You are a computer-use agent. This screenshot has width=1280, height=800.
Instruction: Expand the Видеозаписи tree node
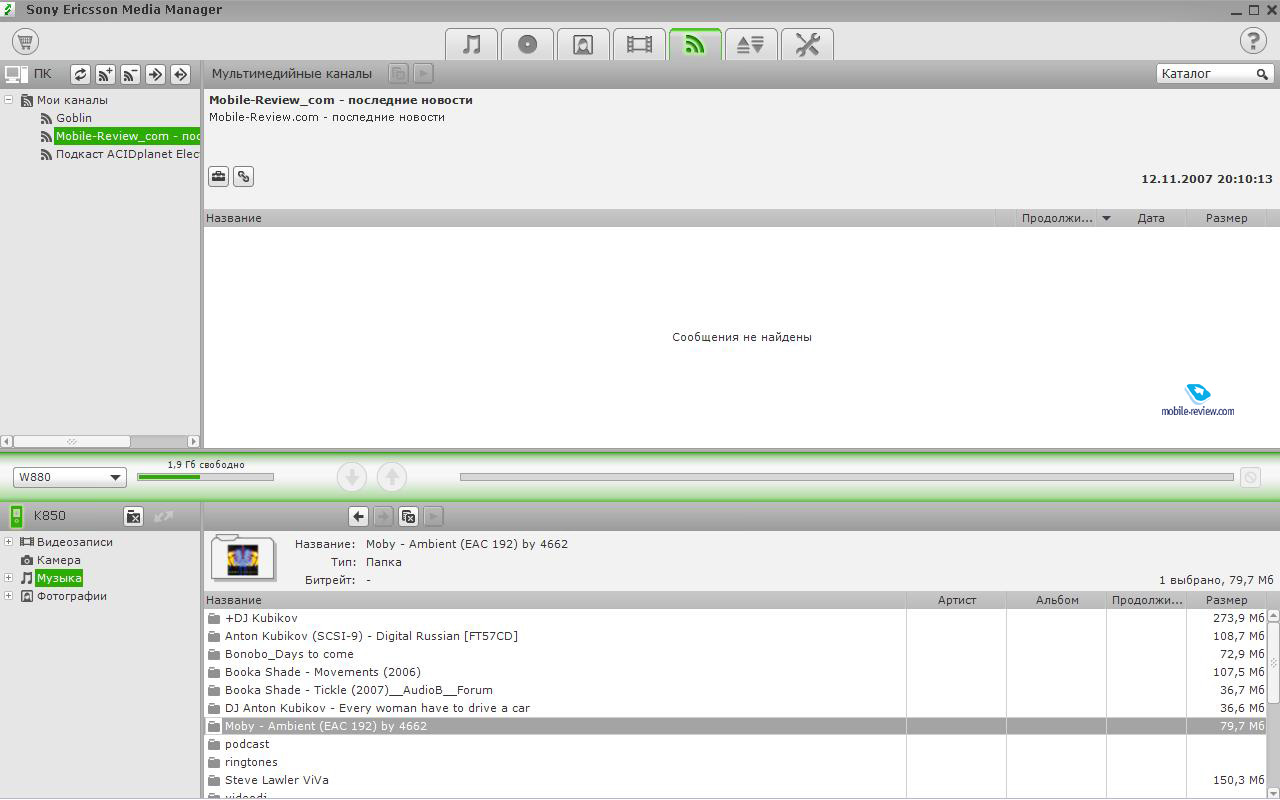tap(9, 542)
